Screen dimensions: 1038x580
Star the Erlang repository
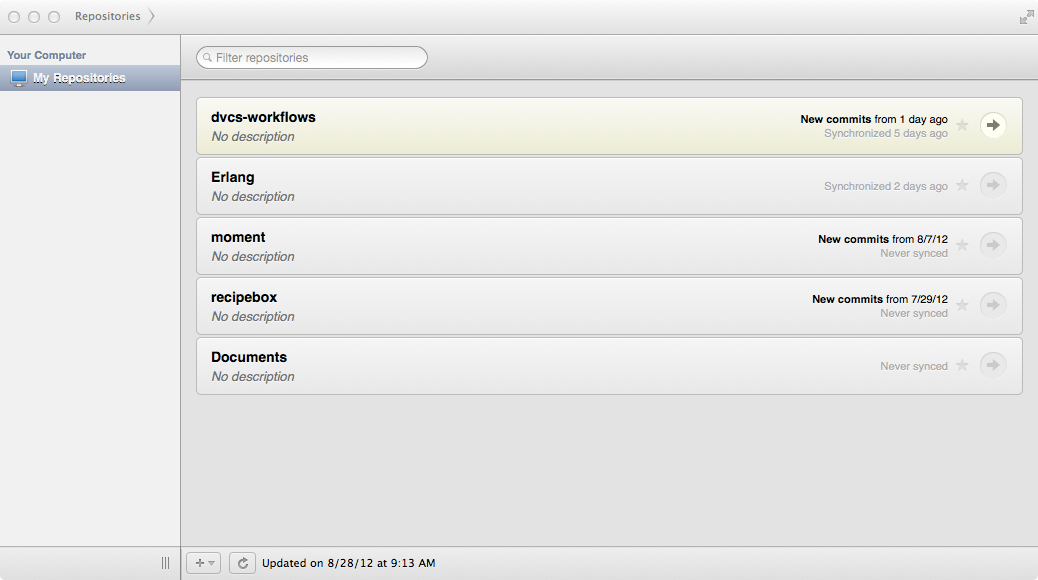pos(963,185)
